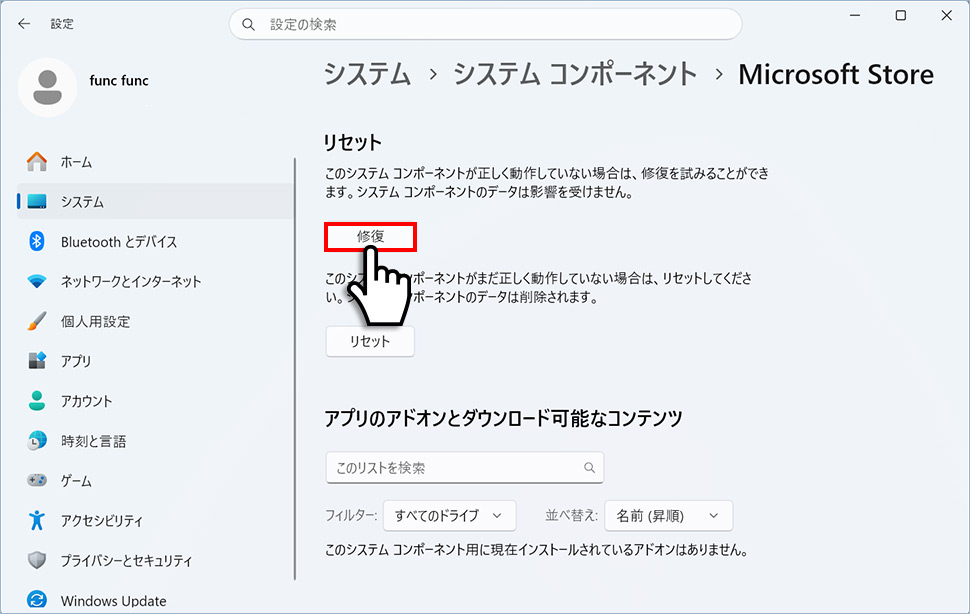The width and height of the screenshot is (970, 614).
Task: Click the アプリ icon in sidebar
Action: tap(37, 360)
